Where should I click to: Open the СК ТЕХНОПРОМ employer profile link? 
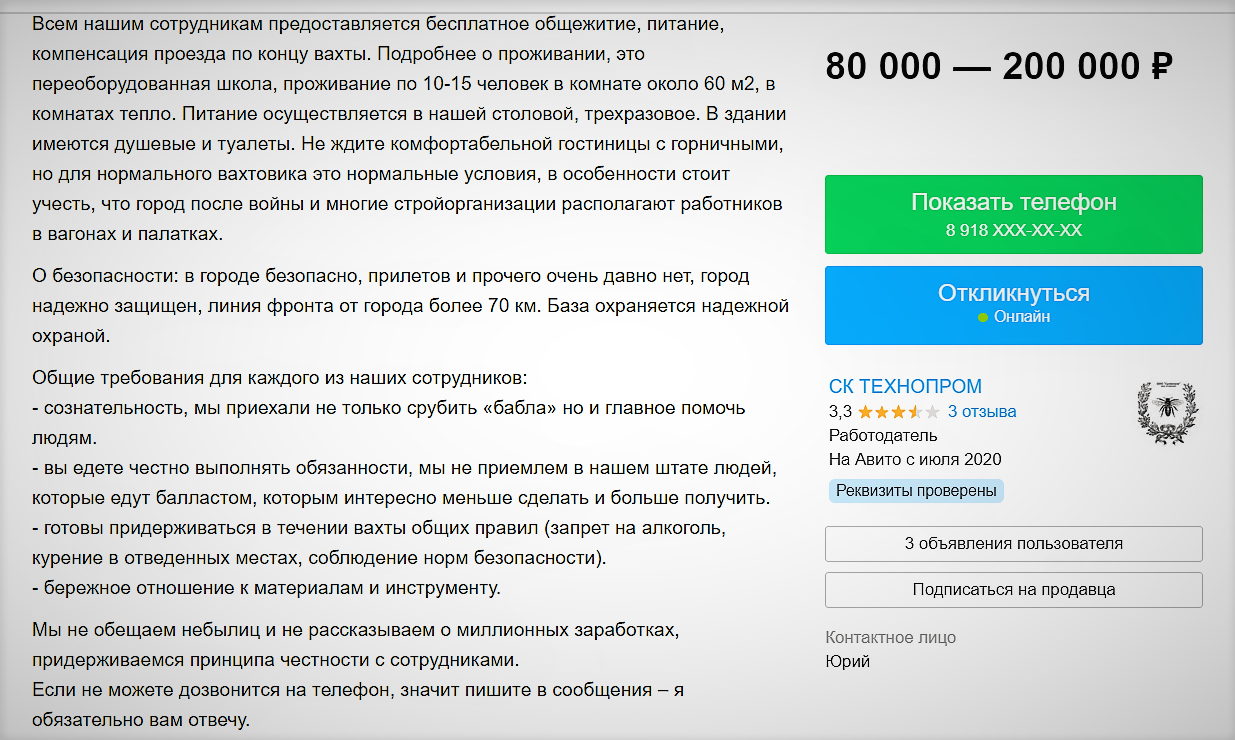[905, 386]
